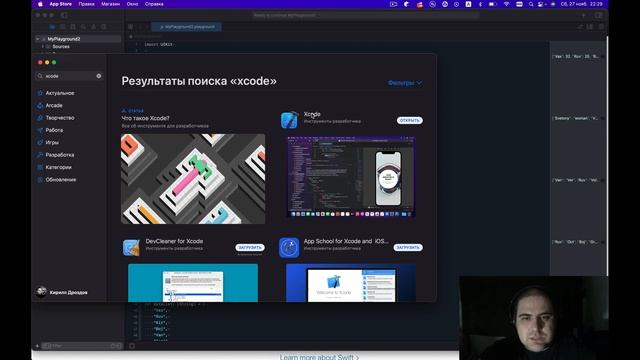Screen dimensions: 640x360
Task: Click the Работа paper plane icon
Action: [x=40, y=130]
